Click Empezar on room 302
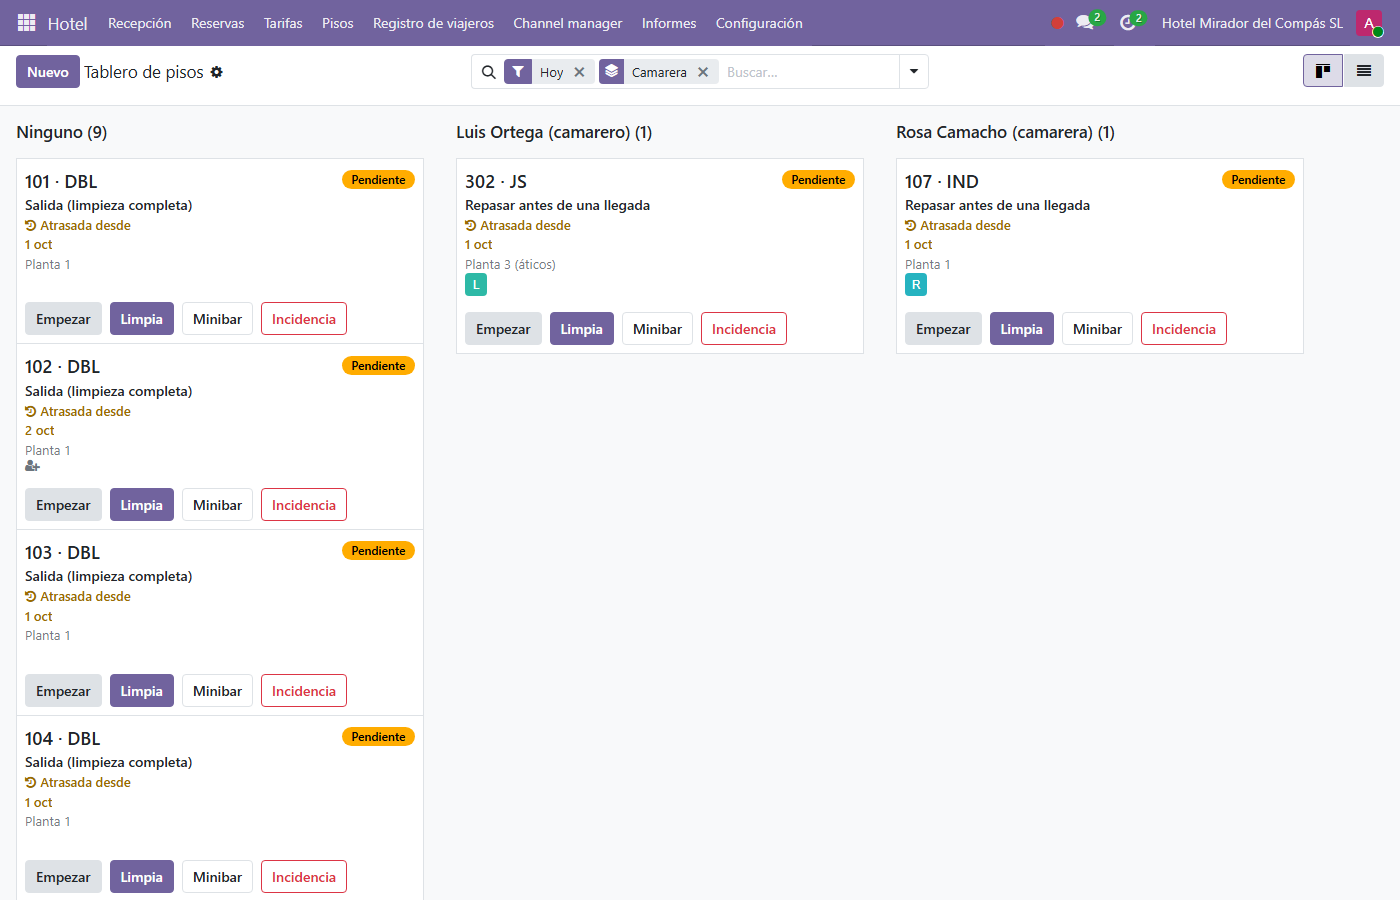The image size is (1400, 900). 503,329
